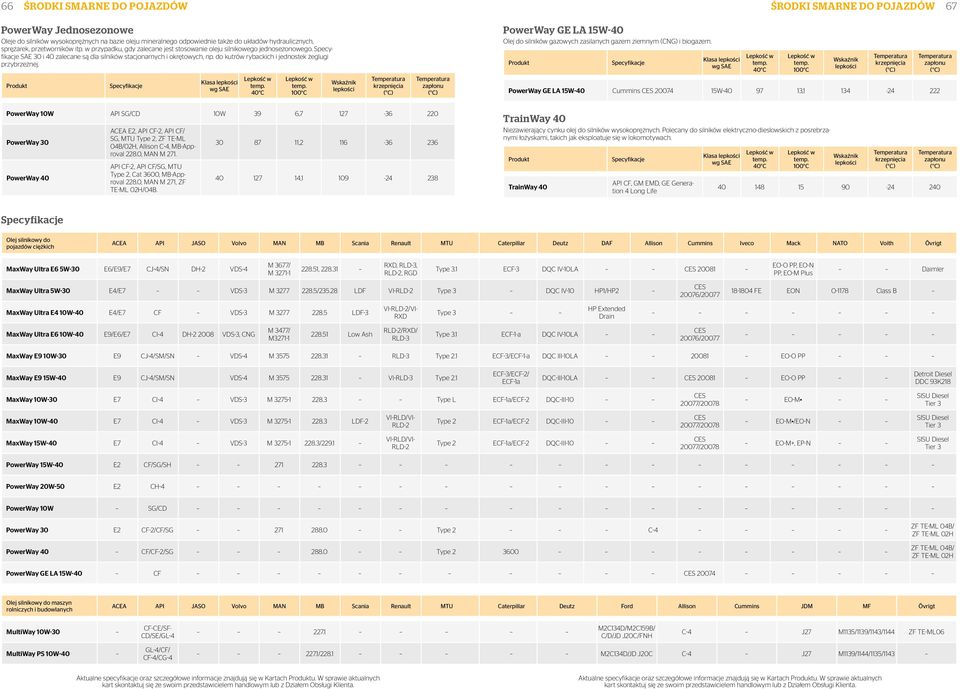The image size is (960, 689).
Task: Select the 'MaxWay E9 10W-30' row label
Action: pos(36,356)
